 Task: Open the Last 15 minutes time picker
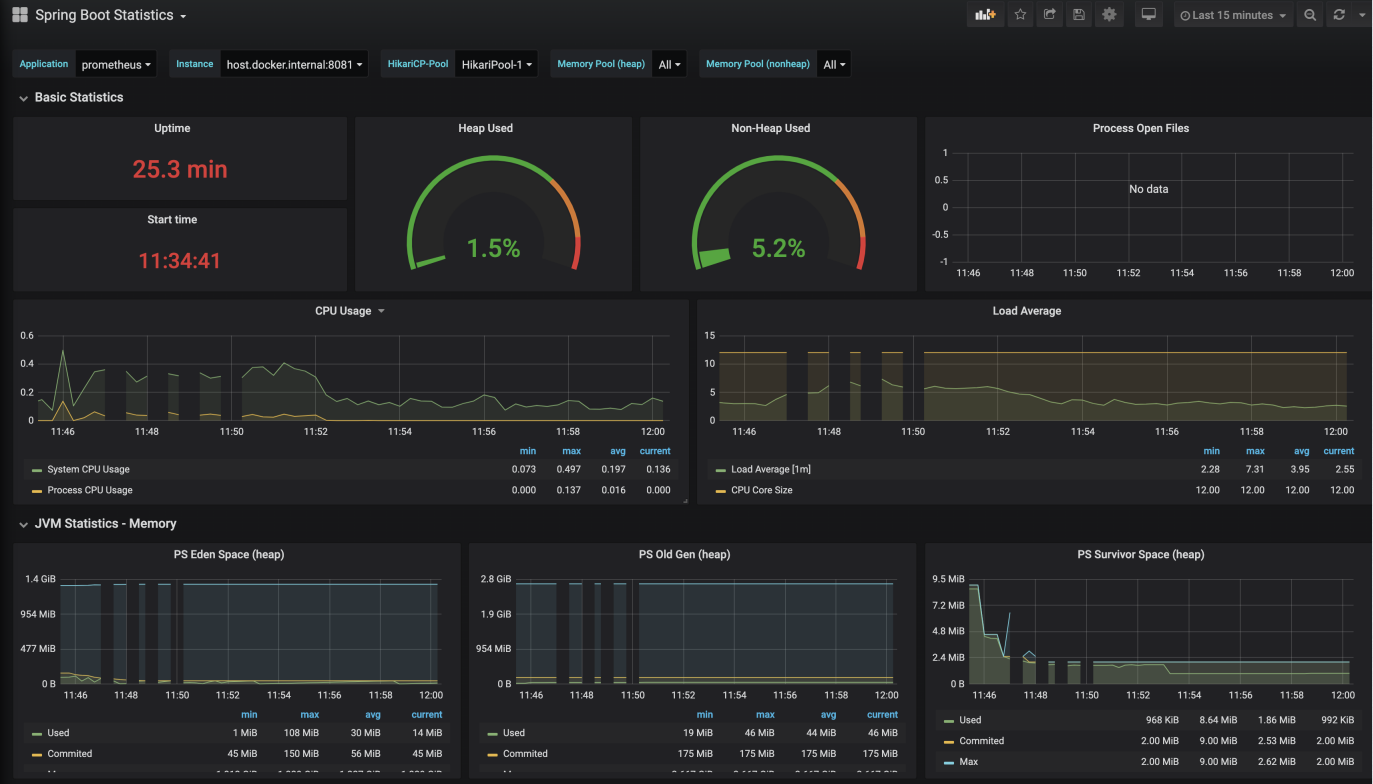tap(1233, 15)
